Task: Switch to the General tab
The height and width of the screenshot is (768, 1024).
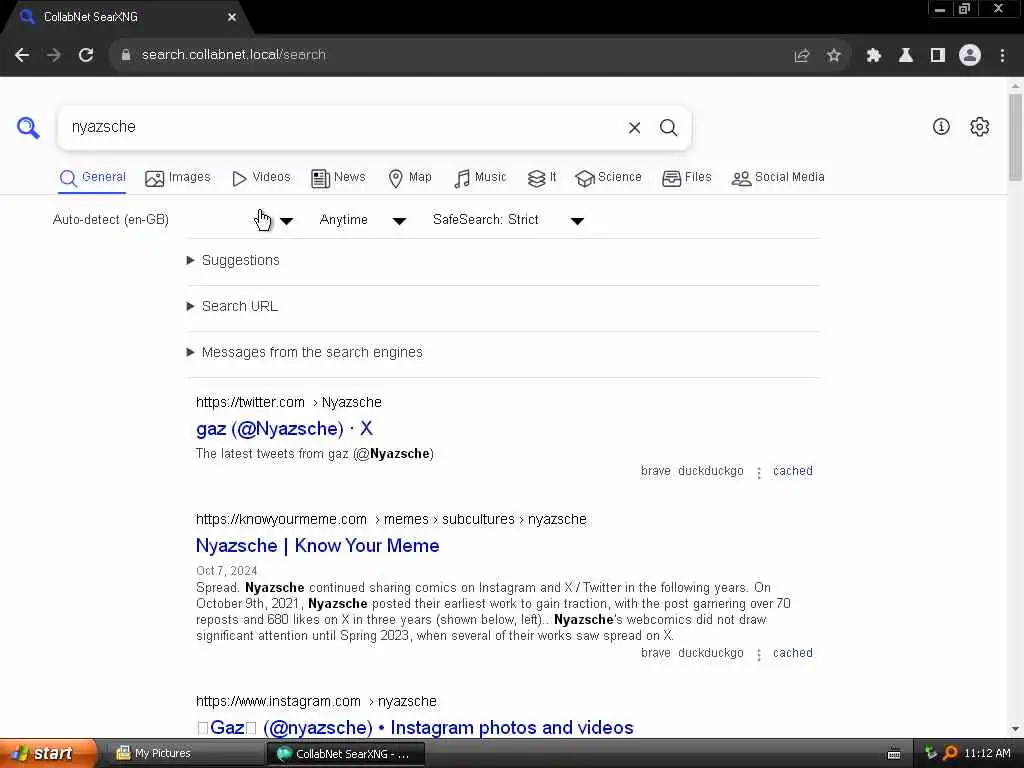Action: [92, 178]
